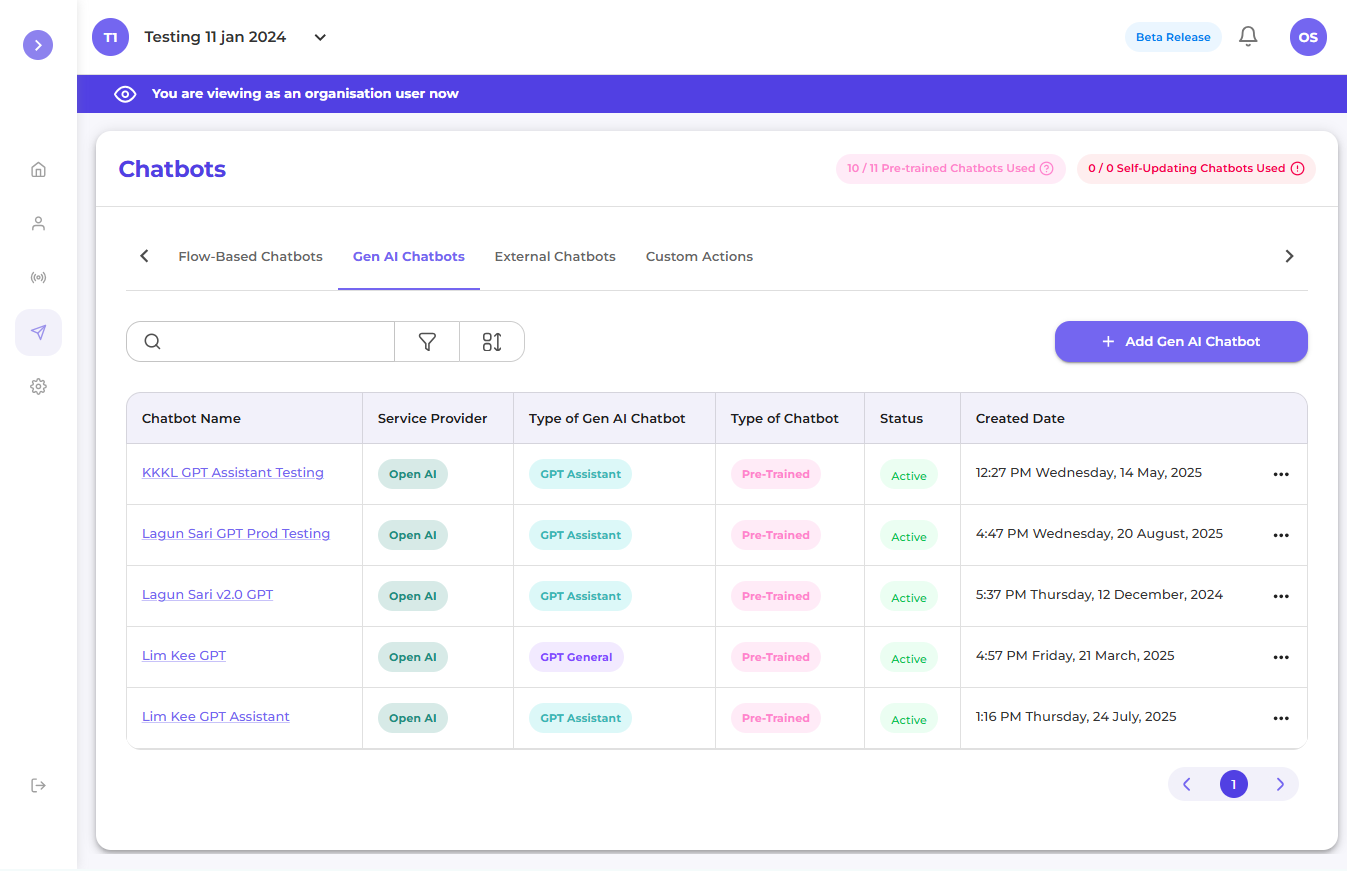
Task: Open the three-dot menu for Lagun Sari v2.0 GPT
Action: [x=1281, y=596]
